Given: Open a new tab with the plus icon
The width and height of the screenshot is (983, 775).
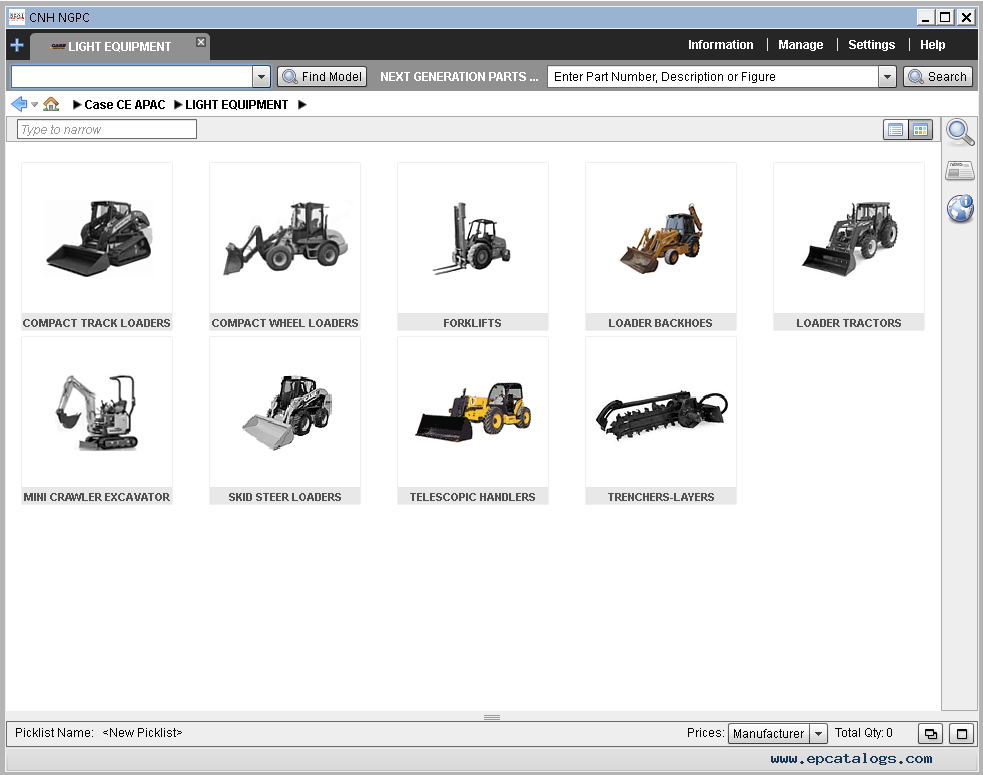Looking at the screenshot, I should (17, 45).
